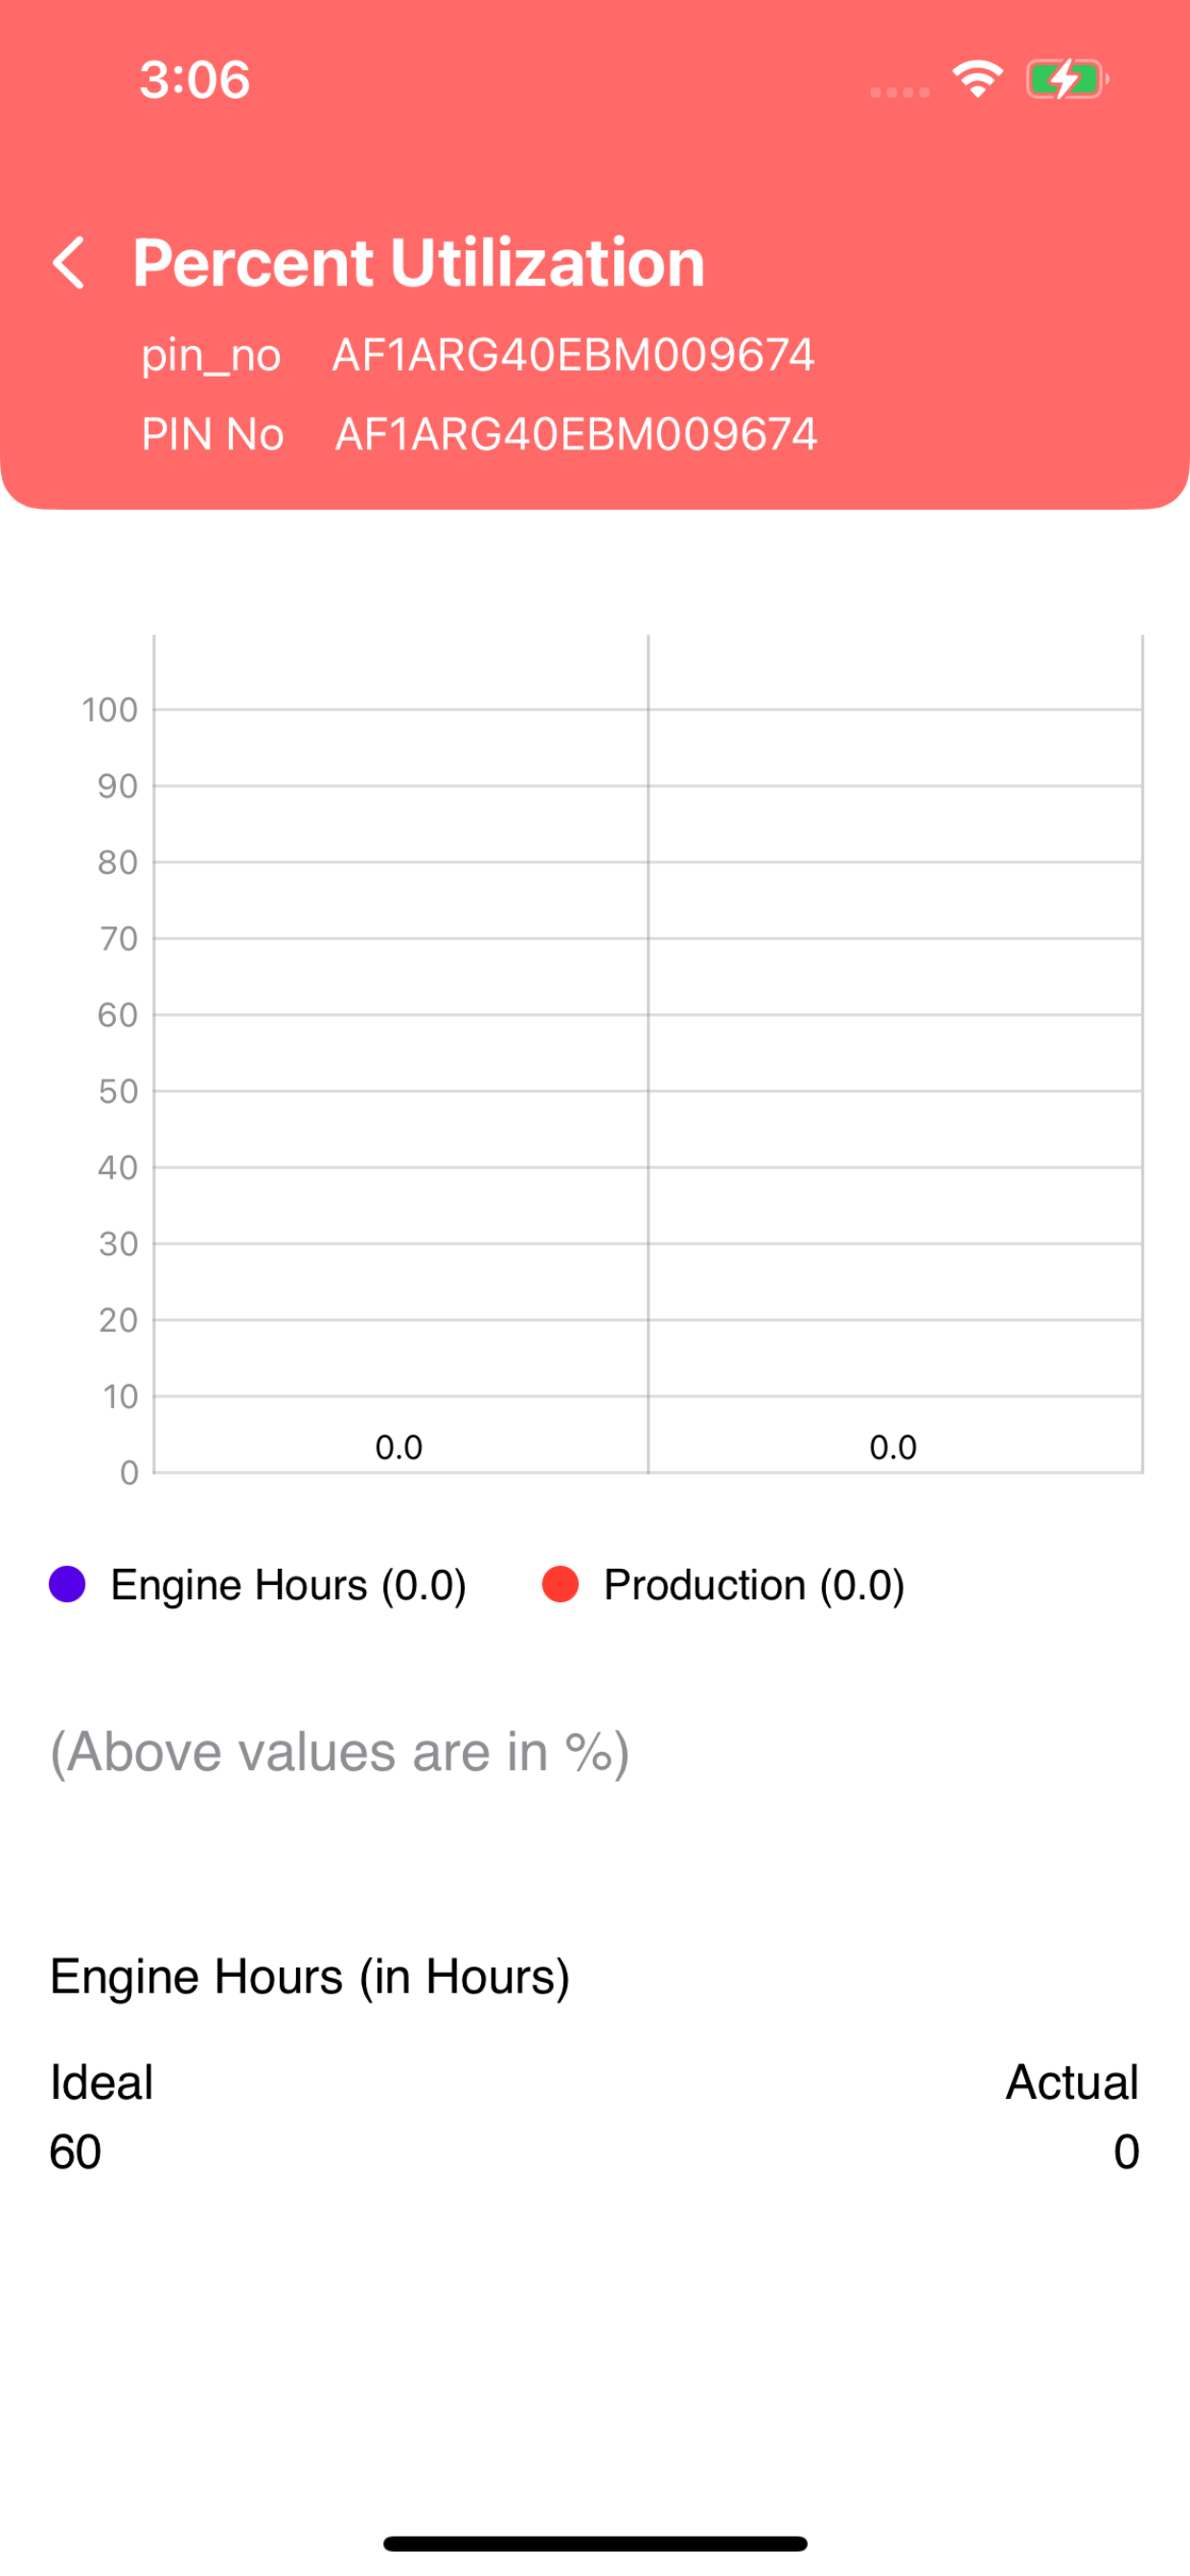1190x2576 pixels.
Task: Tap the Engine Hours (in Hours) heading
Action: click(310, 1977)
